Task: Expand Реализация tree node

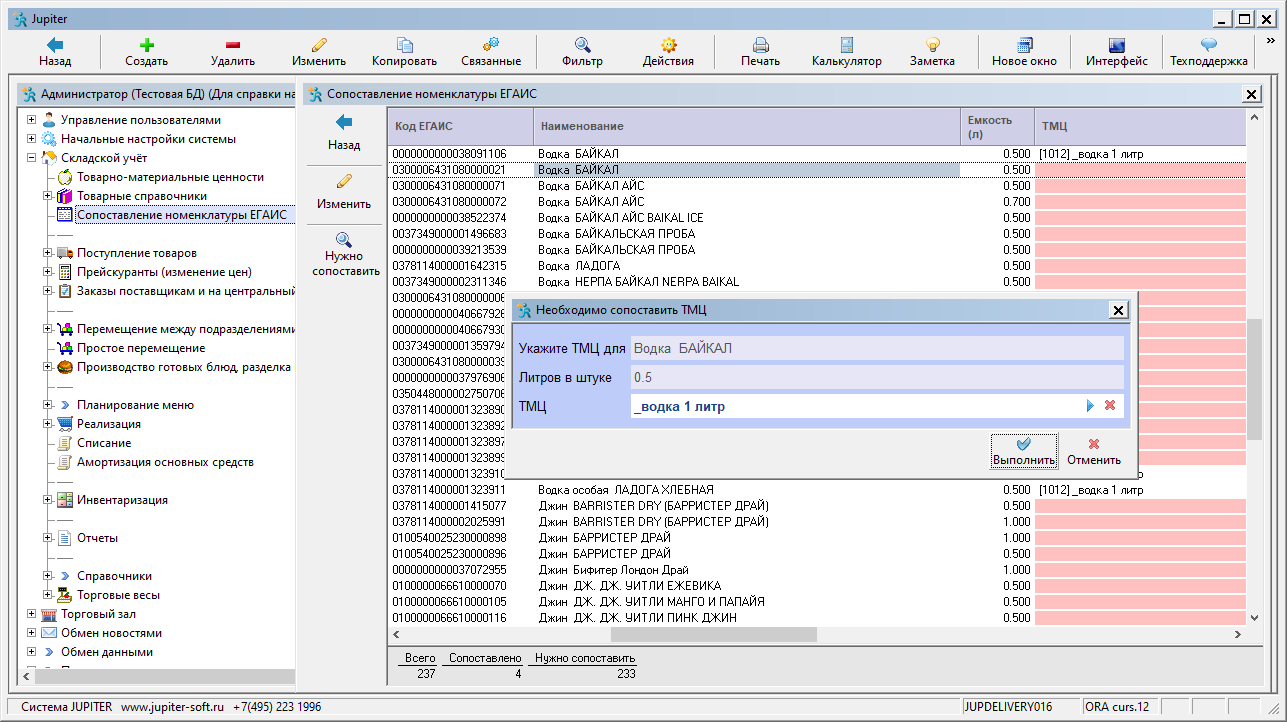Action: [48, 424]
